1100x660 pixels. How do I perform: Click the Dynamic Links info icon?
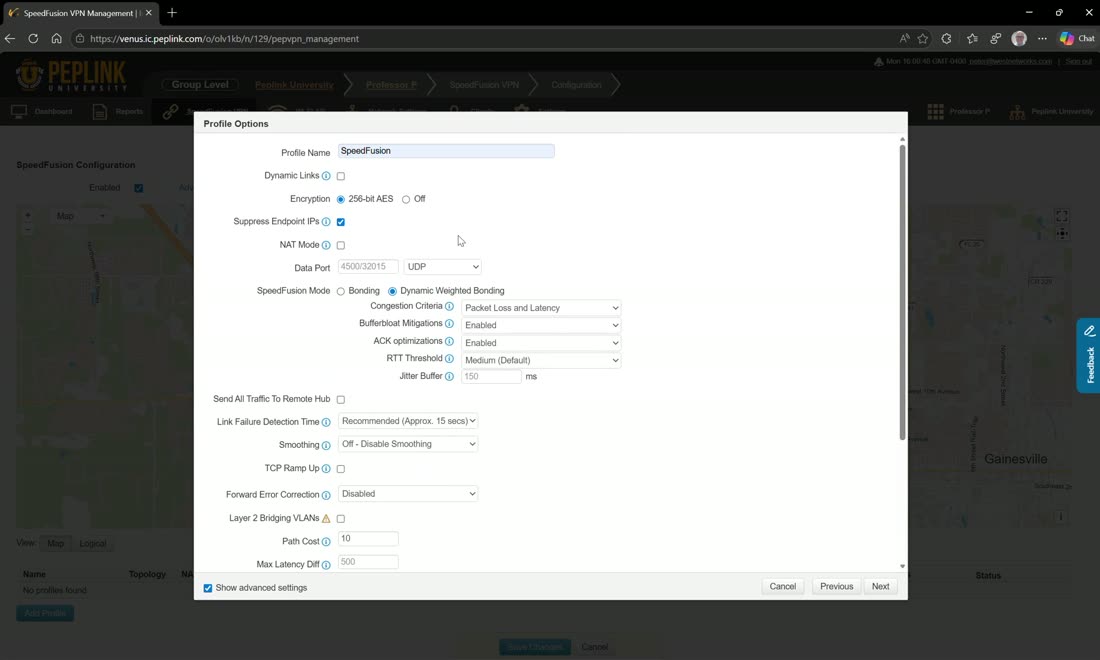pyautogui.click(x=326, y=176)
